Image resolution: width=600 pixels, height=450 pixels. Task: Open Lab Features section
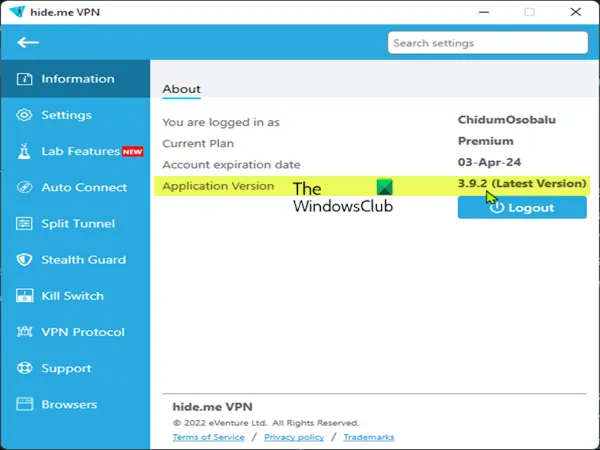[75, 151]
